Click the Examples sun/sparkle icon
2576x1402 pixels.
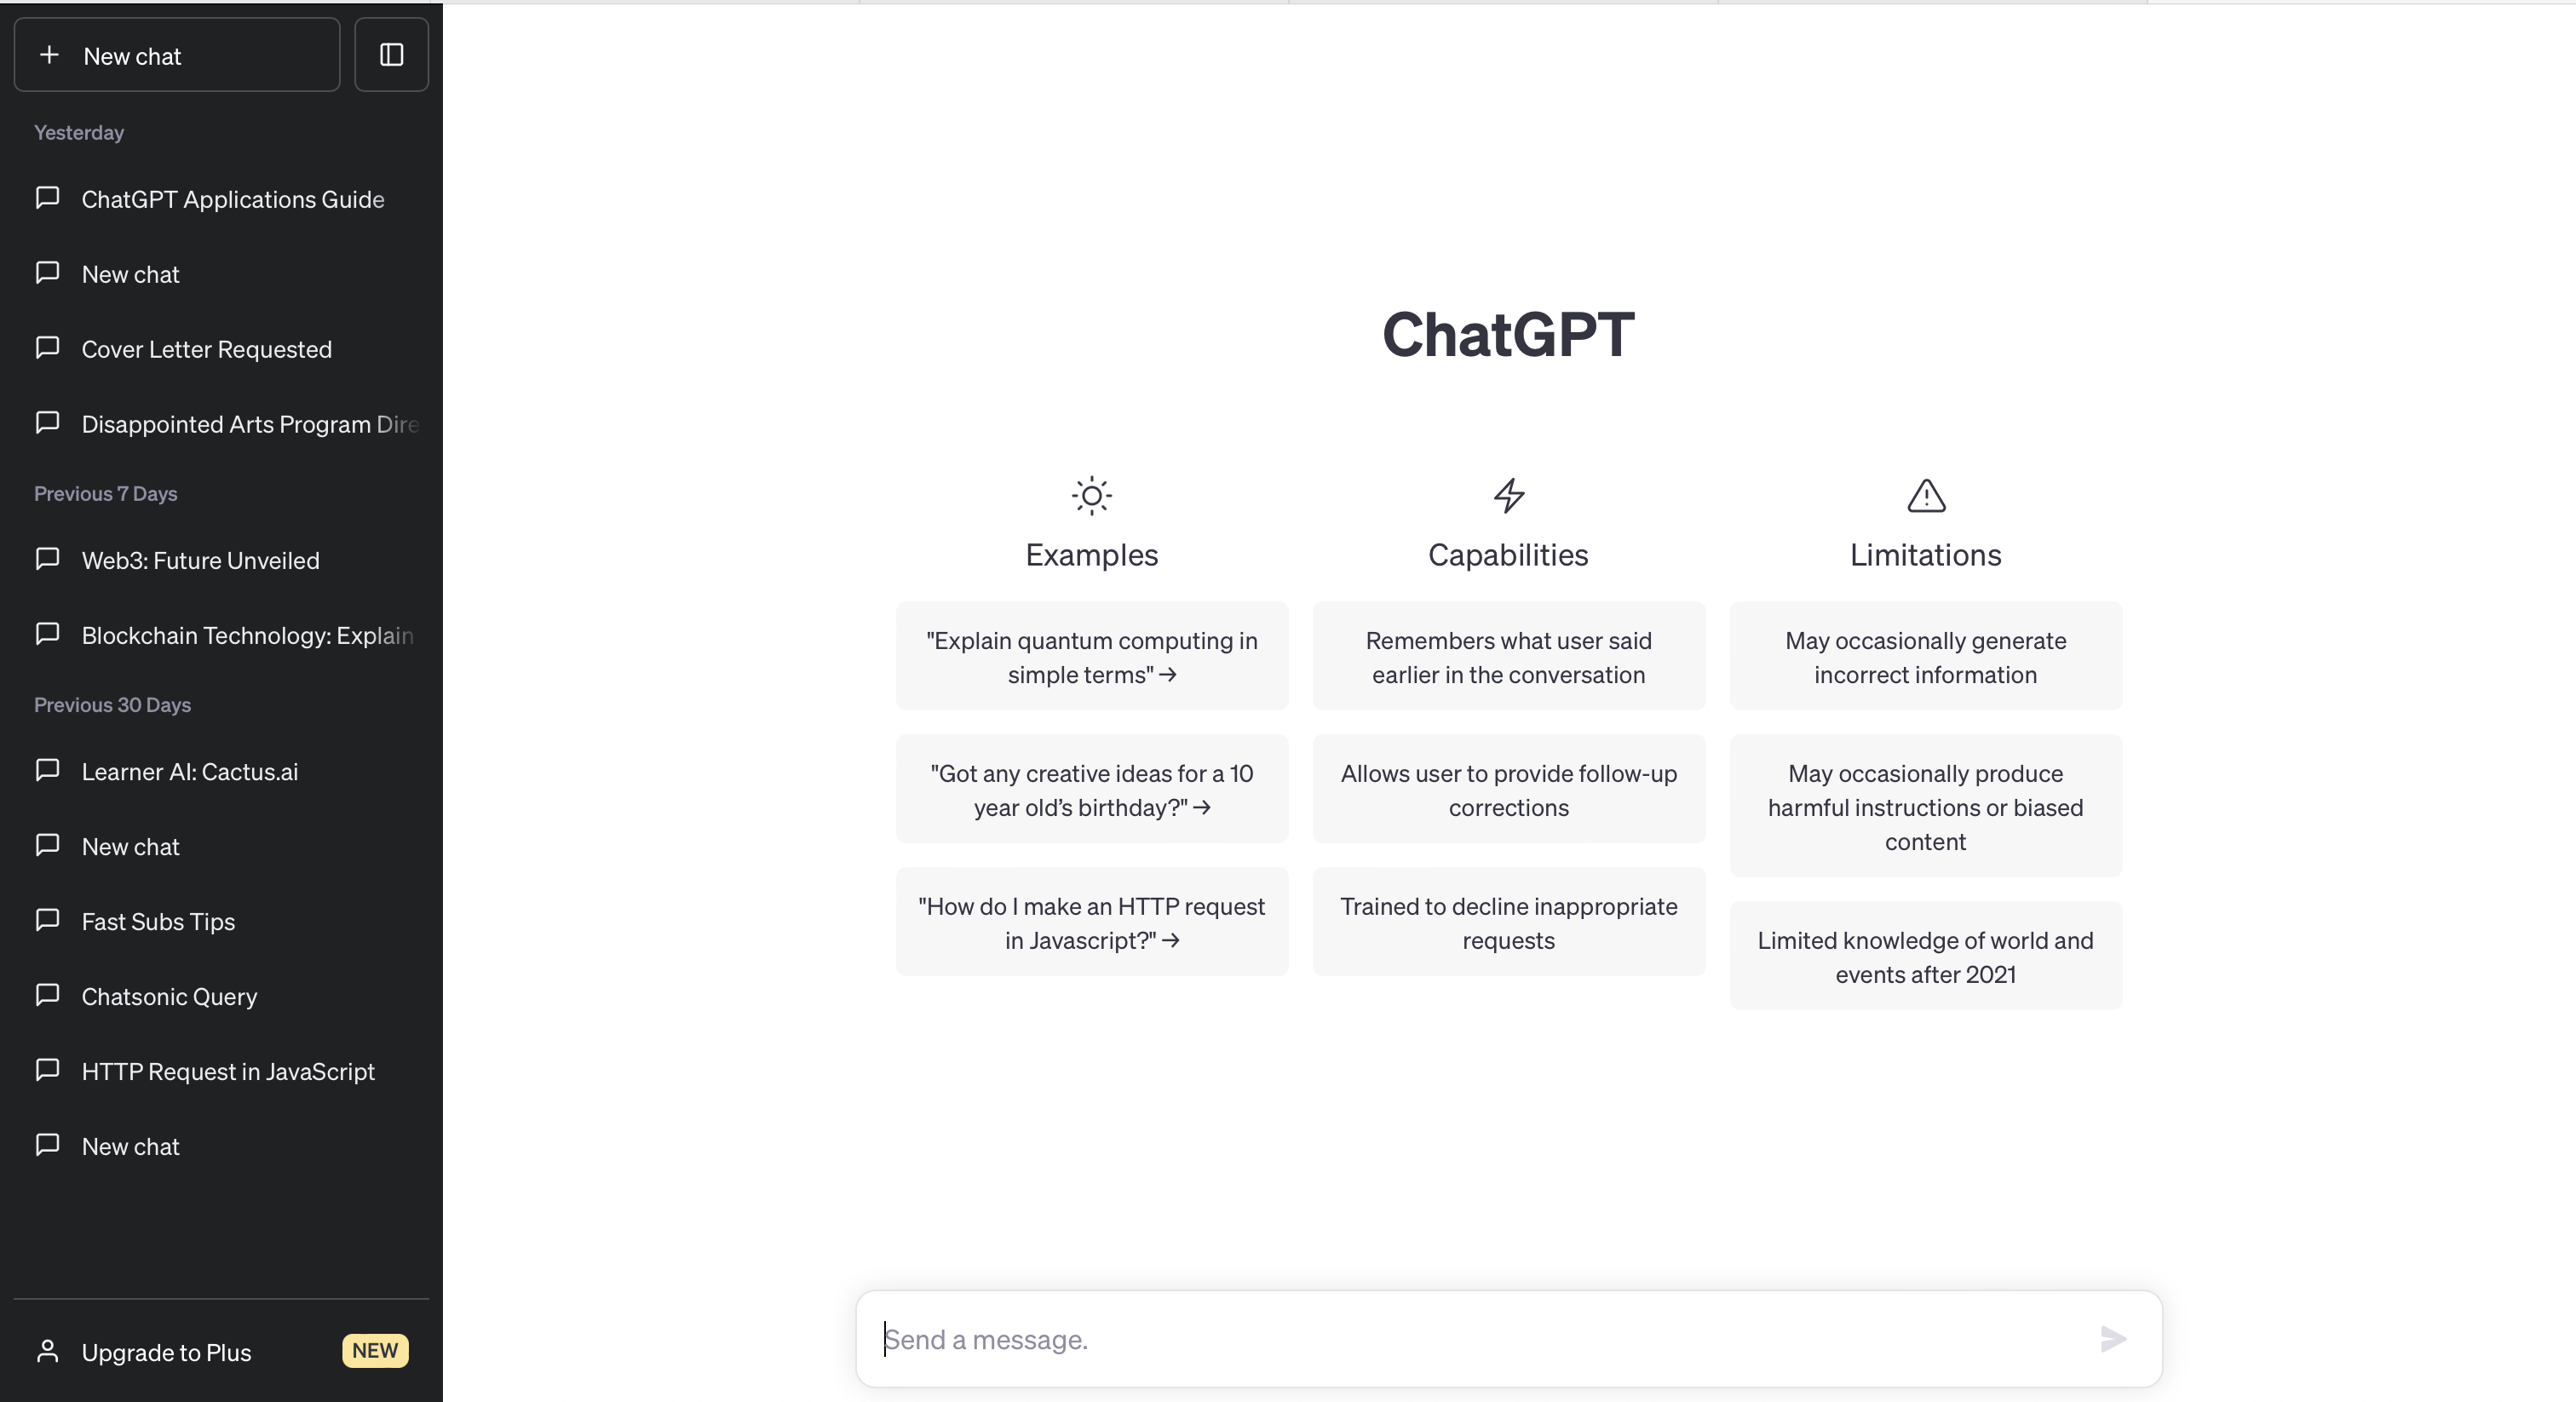(1091, 497)
